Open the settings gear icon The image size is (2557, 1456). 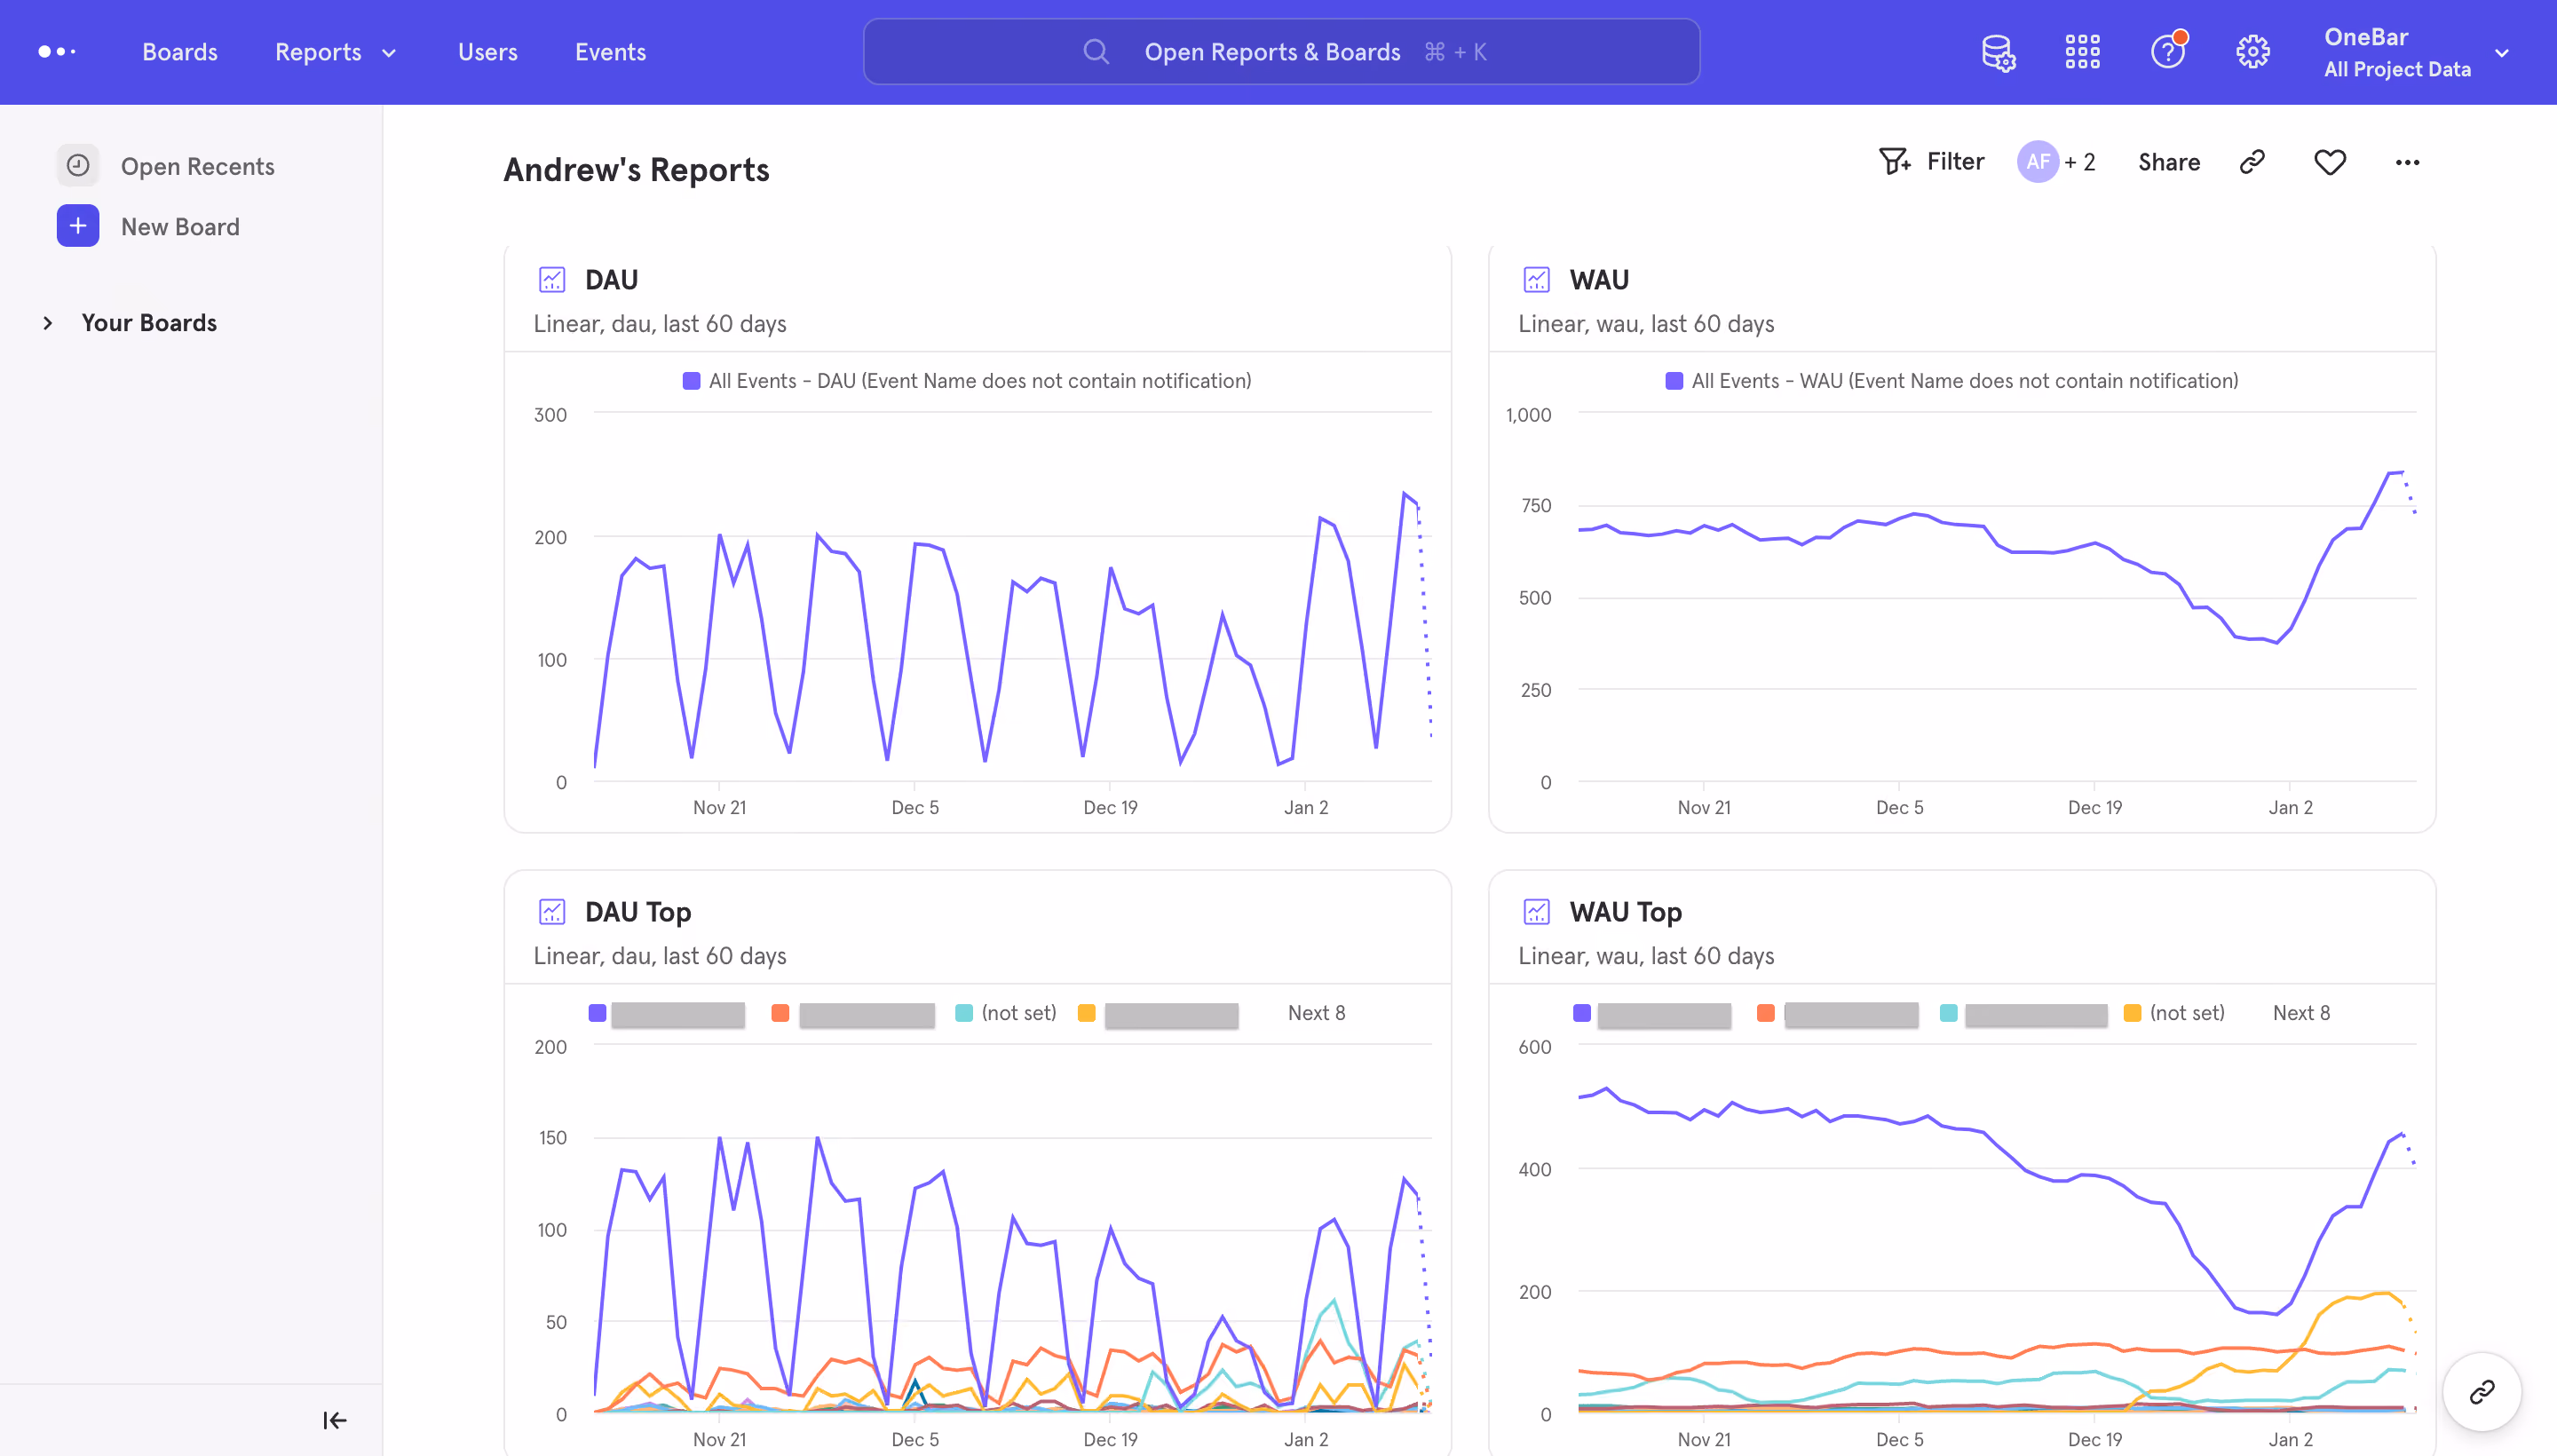click(x=2252, y=52)
